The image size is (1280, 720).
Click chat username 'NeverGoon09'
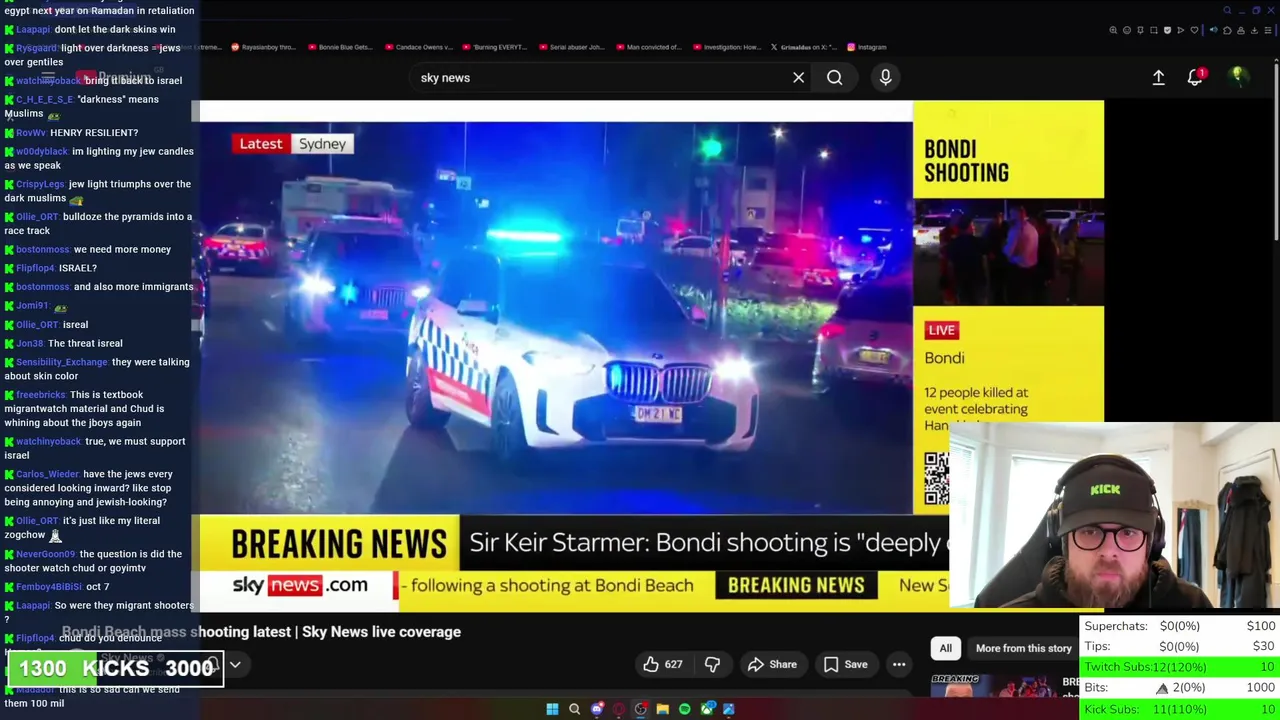(46, 554)
